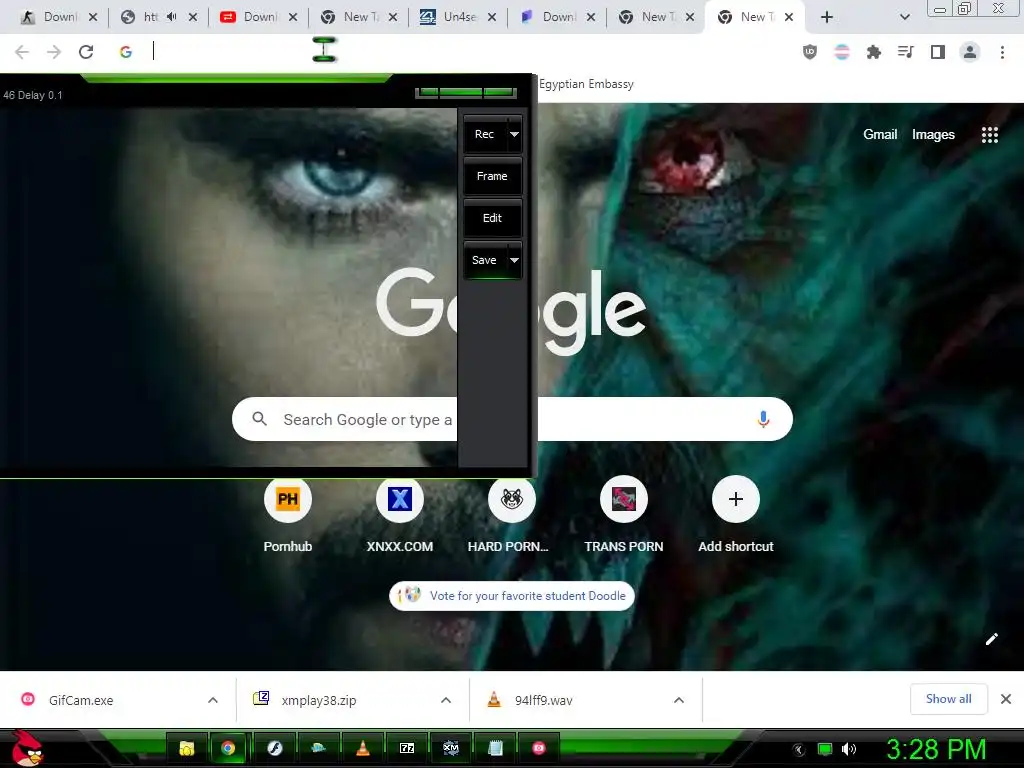Click the GifCam Rec button
The image size is (1024, 768).
point(485,135)
